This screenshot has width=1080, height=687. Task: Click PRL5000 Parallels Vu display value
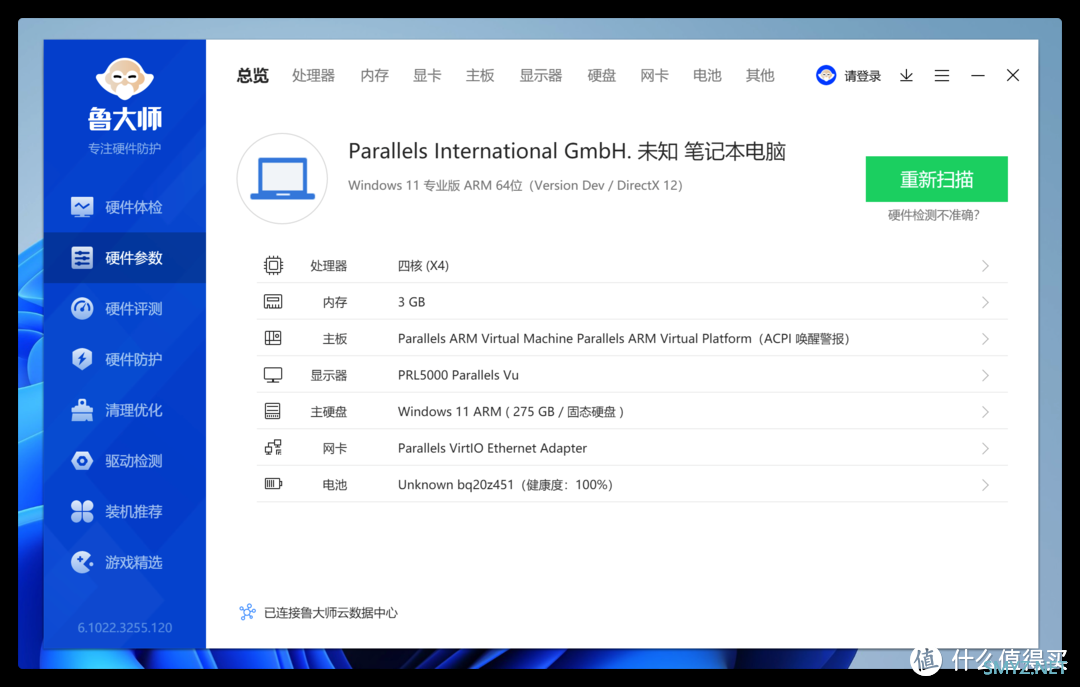click(458, 376)
